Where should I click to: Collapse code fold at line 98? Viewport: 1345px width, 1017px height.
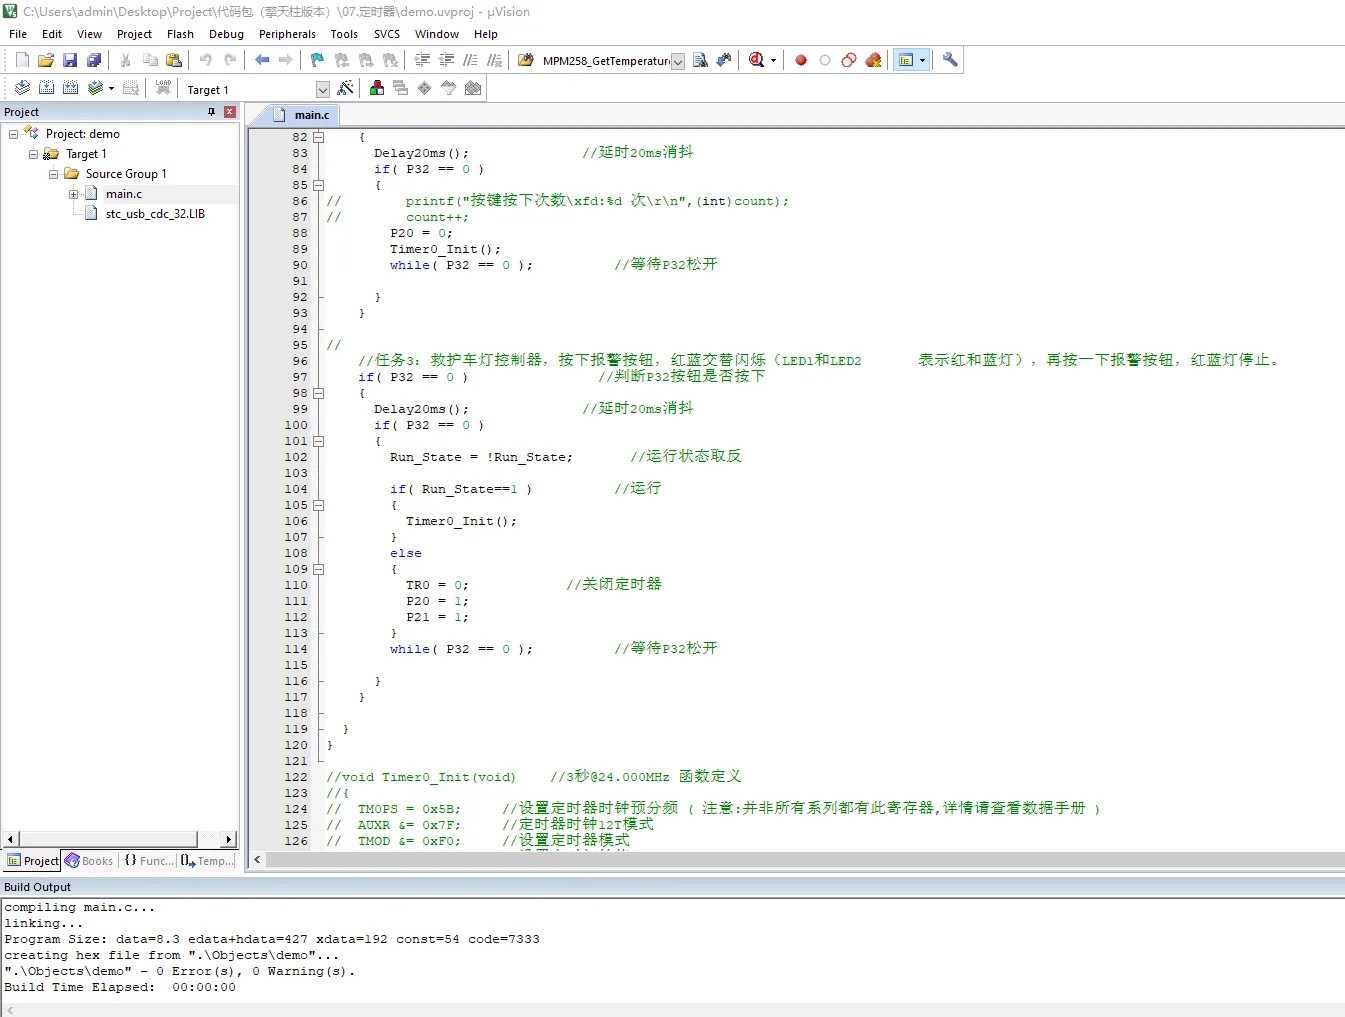(319, 393)
